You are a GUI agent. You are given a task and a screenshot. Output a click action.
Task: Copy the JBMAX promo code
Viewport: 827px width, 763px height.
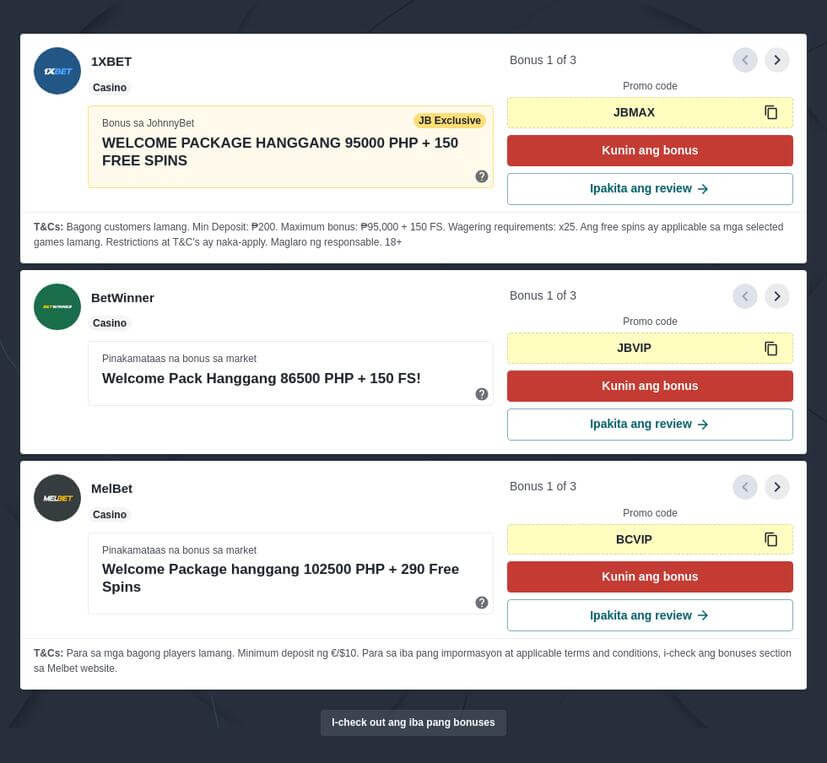tap(771, 113)
